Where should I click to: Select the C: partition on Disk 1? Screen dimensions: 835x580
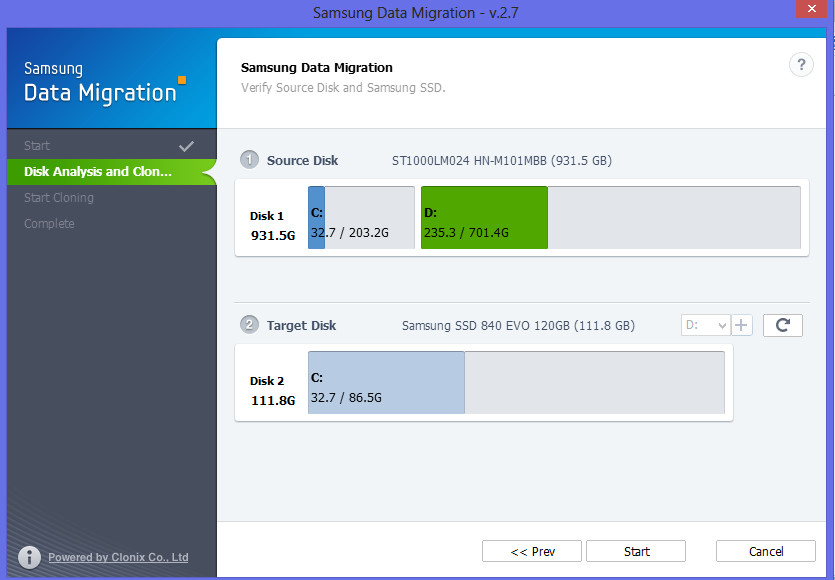tap(360, 217)
